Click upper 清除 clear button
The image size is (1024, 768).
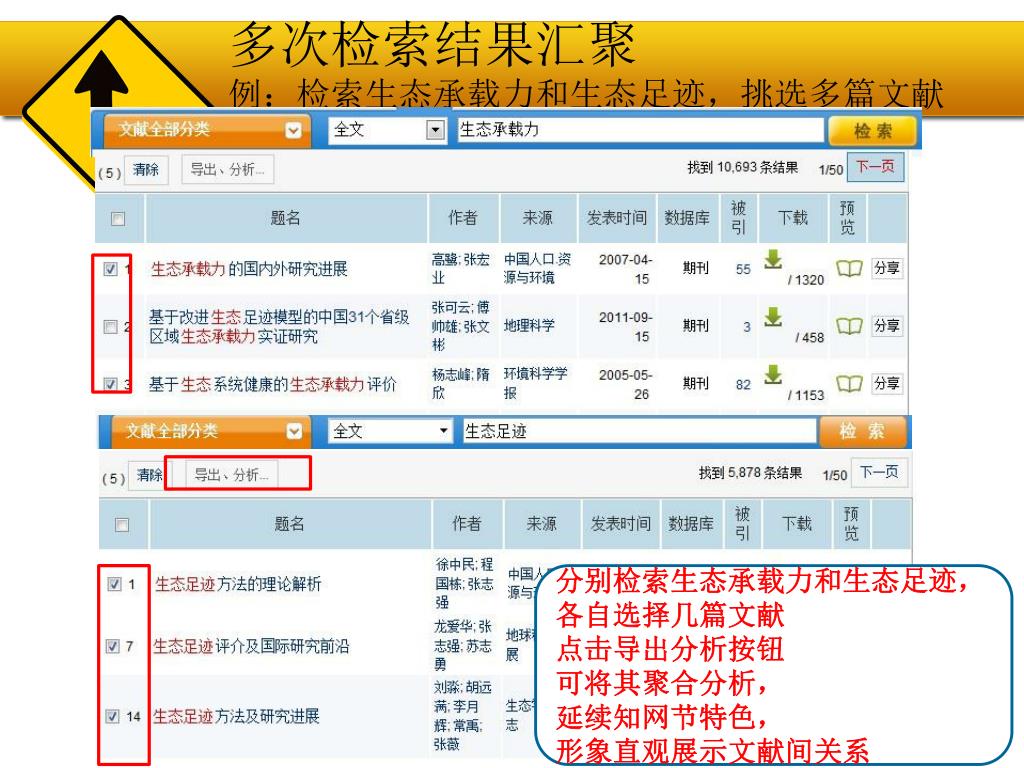pos(146,170)
